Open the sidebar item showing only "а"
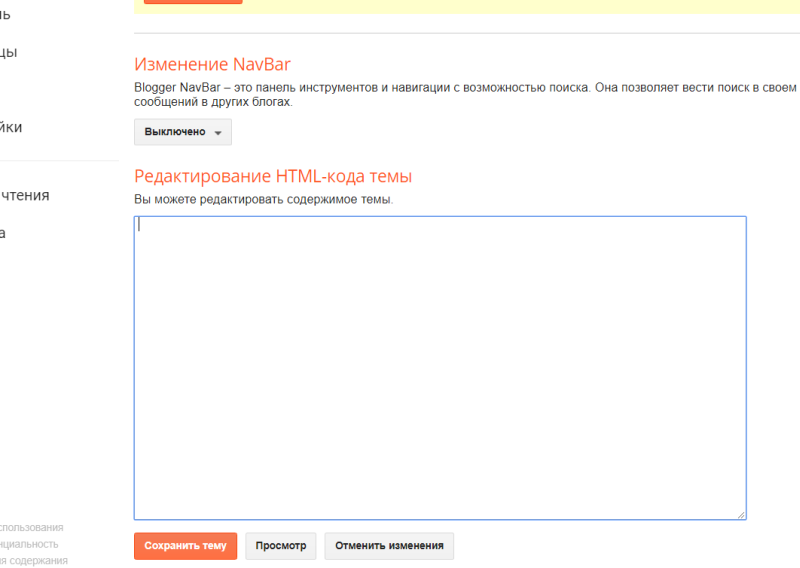Viewport: 800px width, 568px height. [3, 233]
